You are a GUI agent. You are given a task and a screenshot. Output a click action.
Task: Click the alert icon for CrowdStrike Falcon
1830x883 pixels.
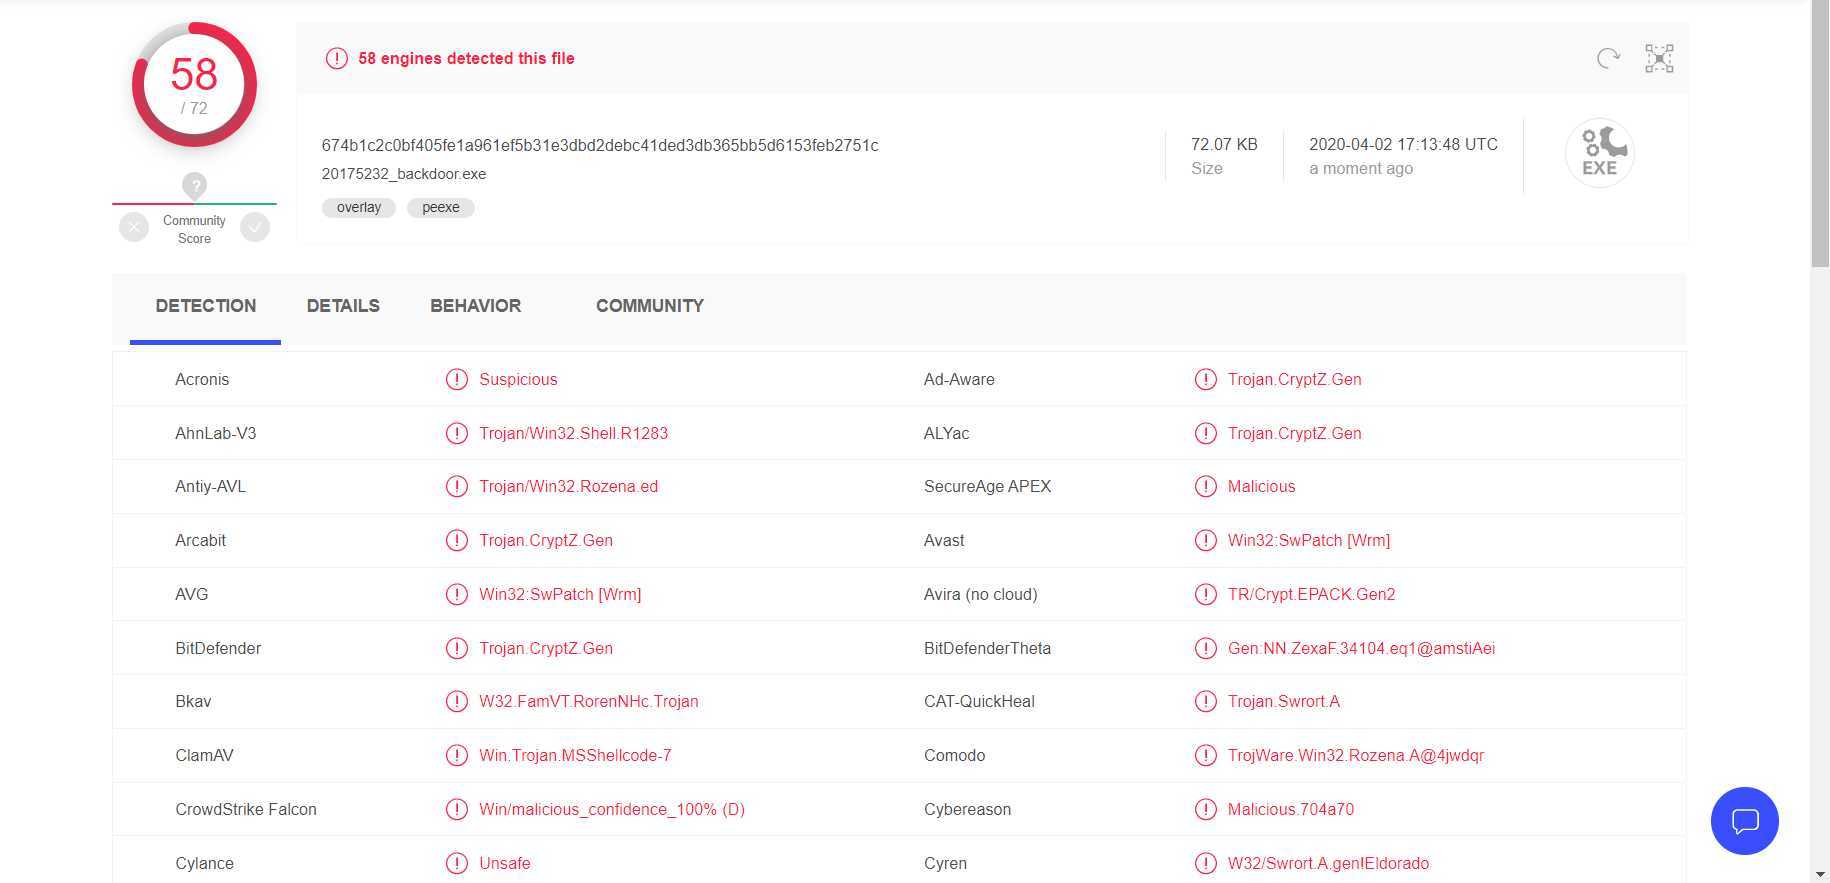(x=456, y=809)
